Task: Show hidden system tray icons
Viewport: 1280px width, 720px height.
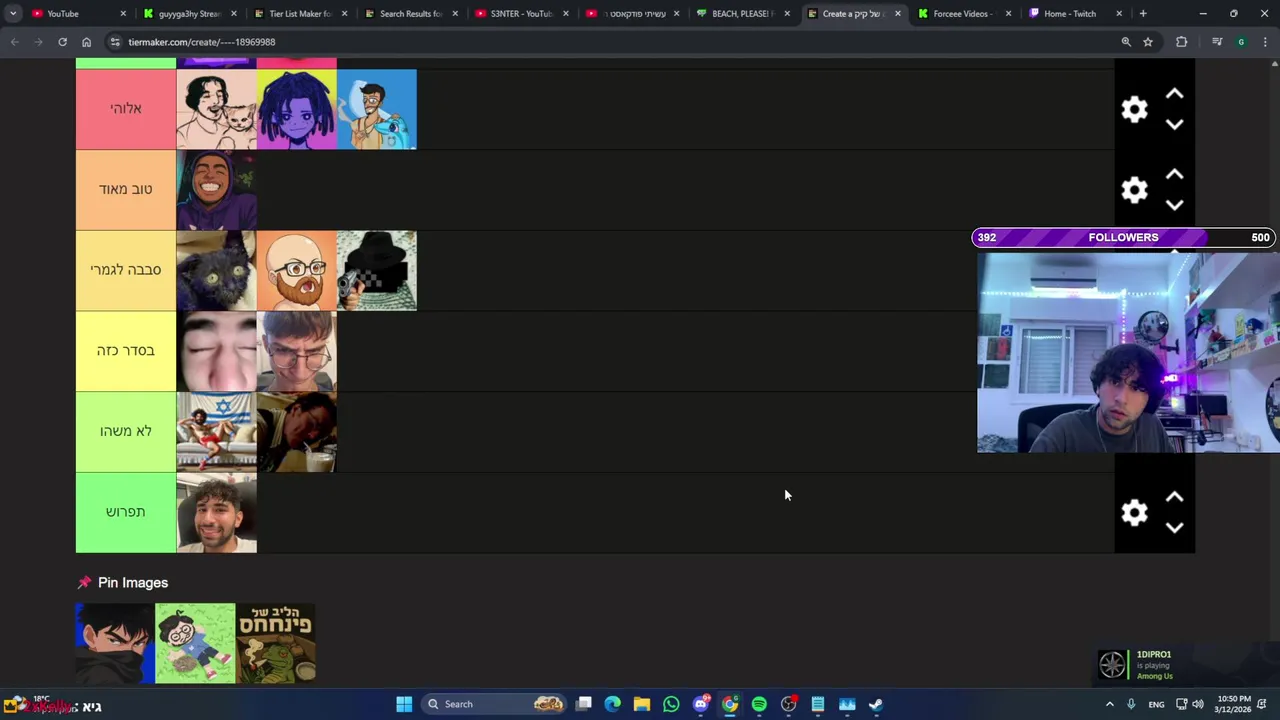Action: tap(1109, 704)
